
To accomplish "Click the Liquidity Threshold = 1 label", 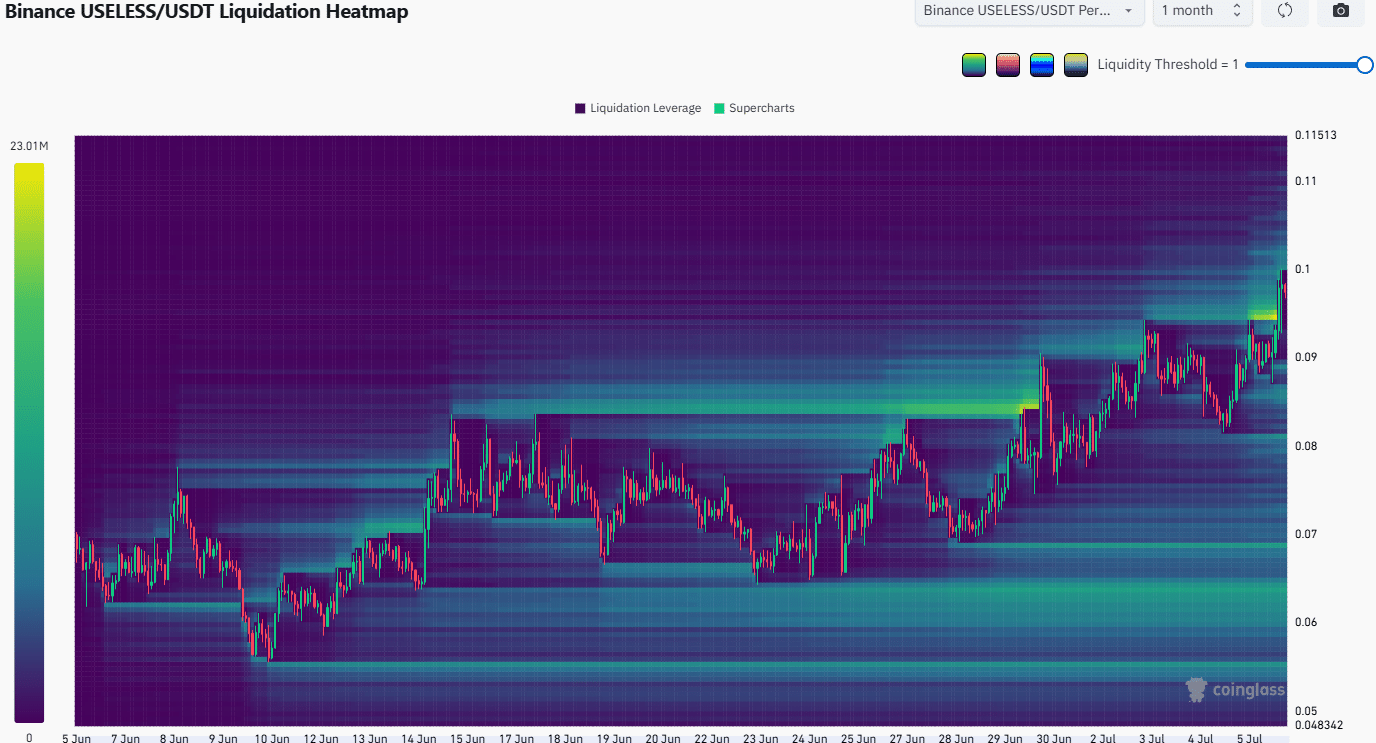I will tap(1168, 65).
